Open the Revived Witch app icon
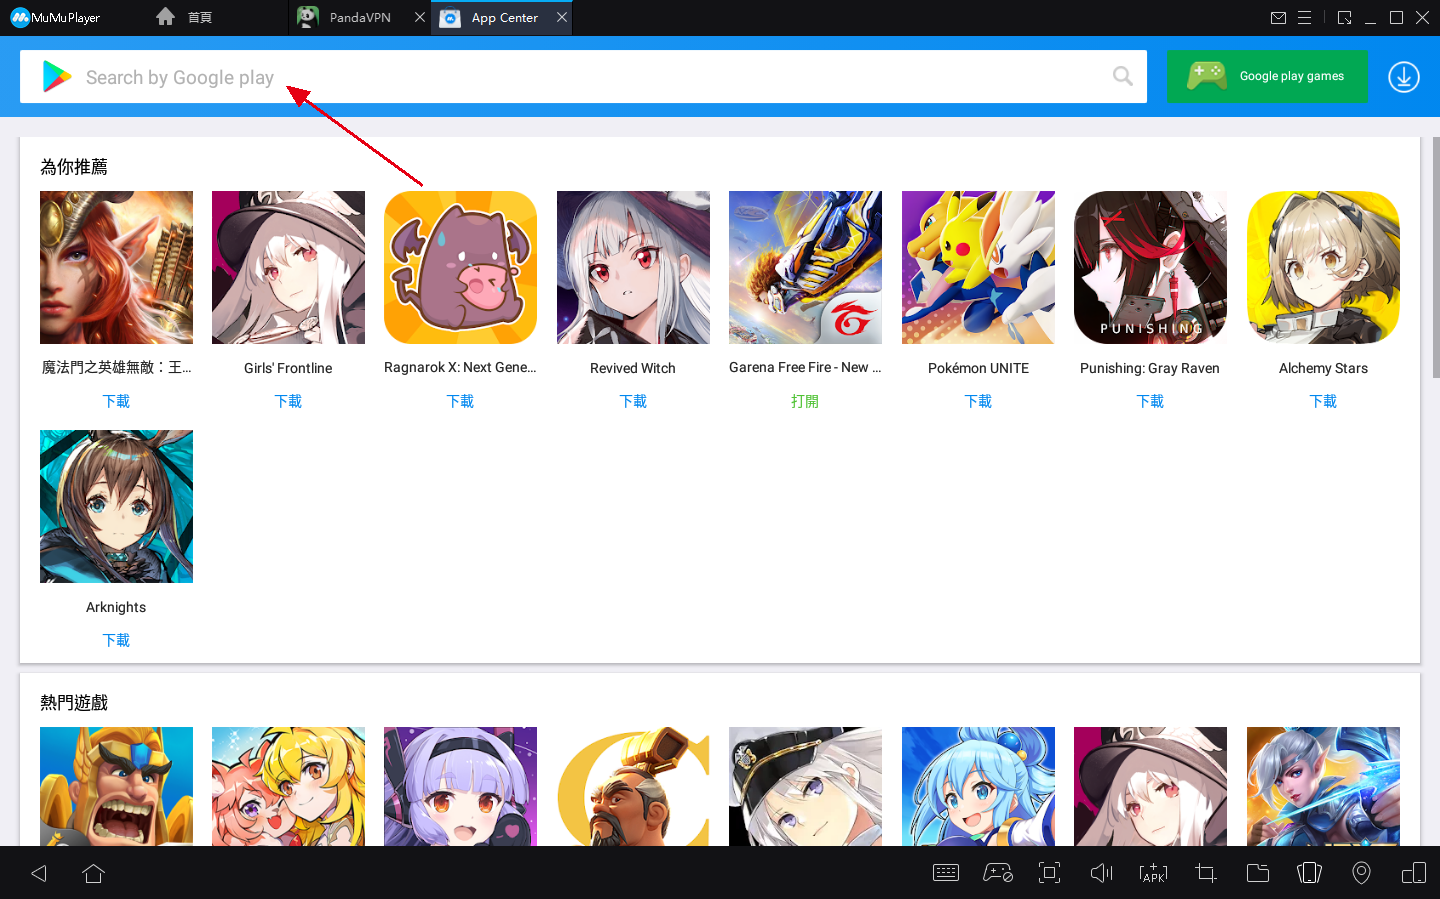Viewport: 1440px width, 899px height. (x=633, y=267)
